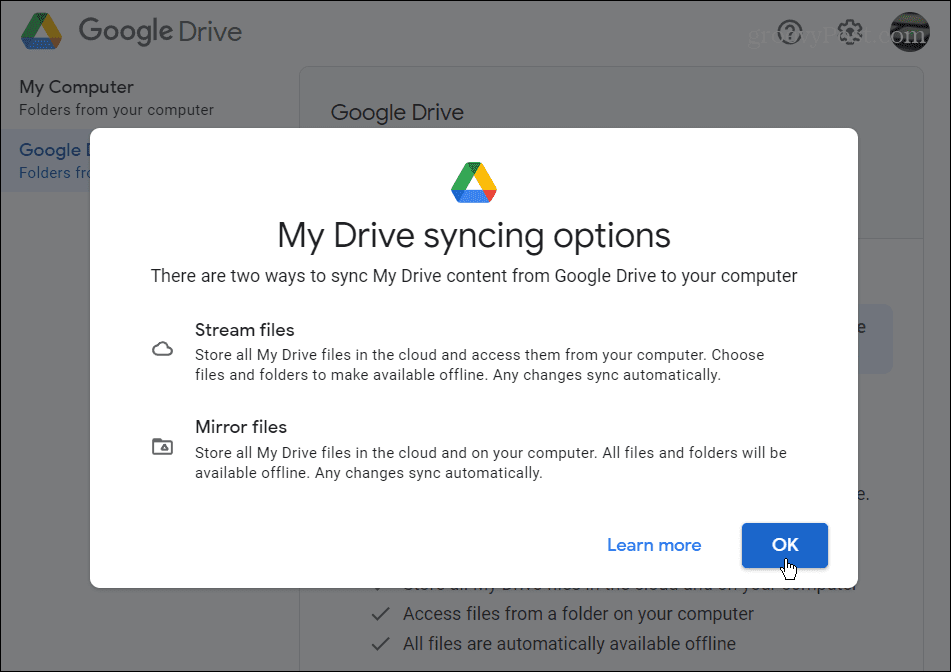Screen dimensions: 951x672
Task: Select the 'Stream files' option heading
Action: [x=244, y=329]
